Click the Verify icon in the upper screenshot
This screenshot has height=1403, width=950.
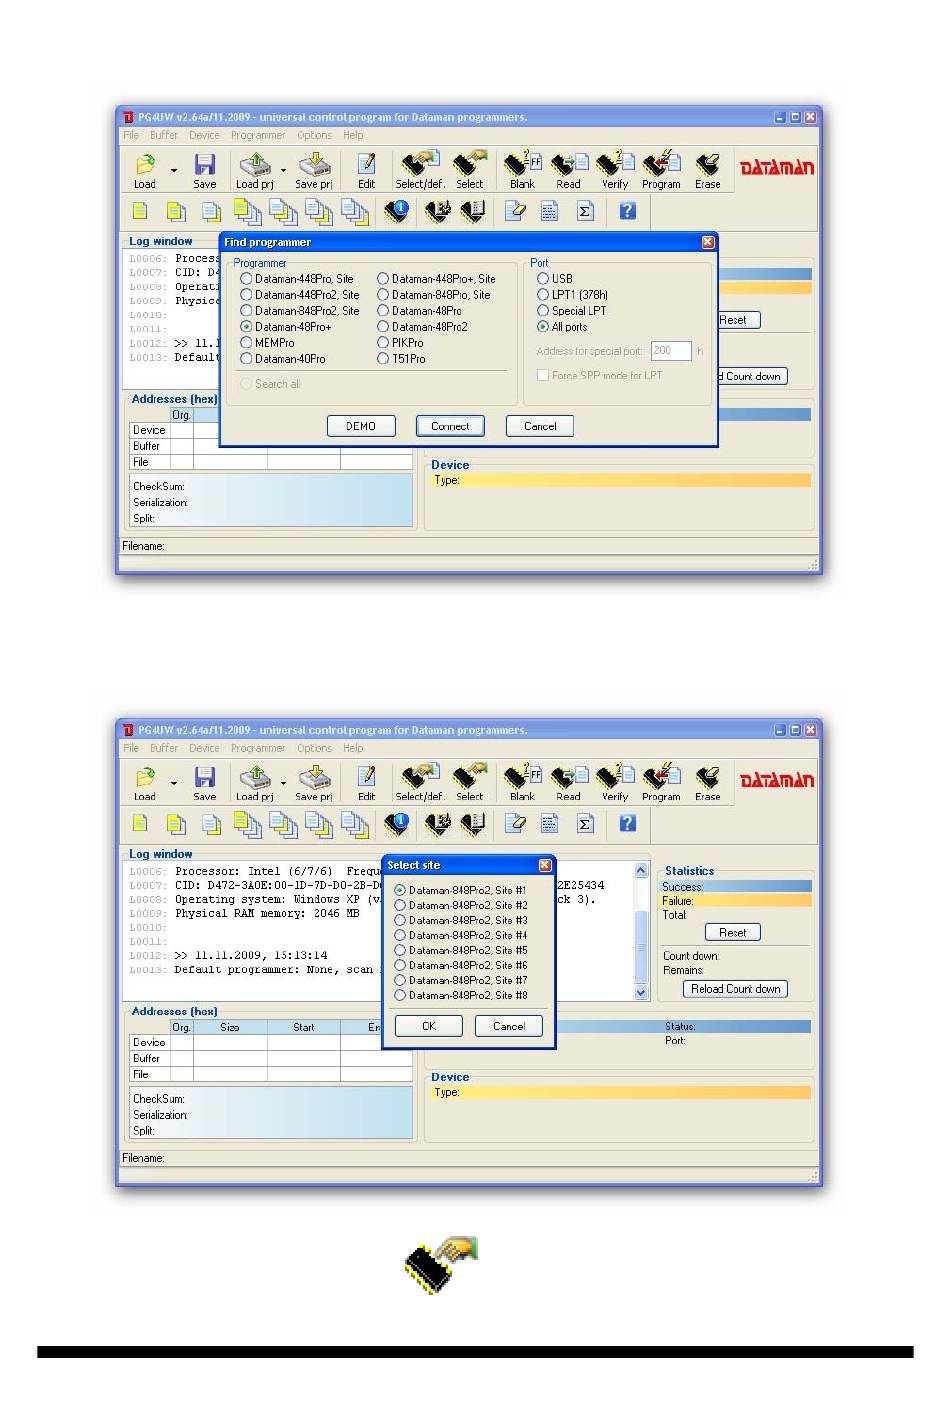coord(615,164)
